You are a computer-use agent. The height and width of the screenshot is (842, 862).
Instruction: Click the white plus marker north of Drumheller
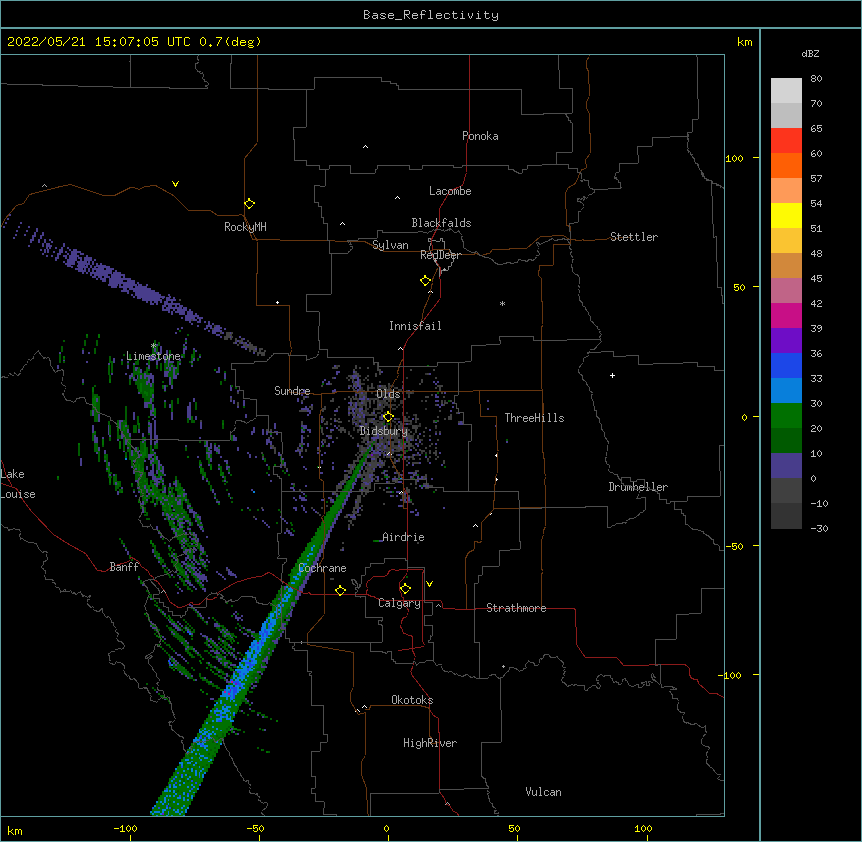pos(612,375)
